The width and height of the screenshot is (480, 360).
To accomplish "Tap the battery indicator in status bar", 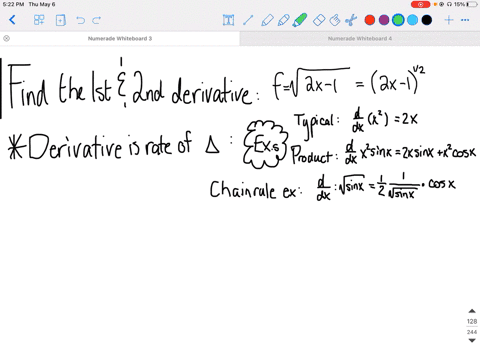I will pyautogui.click(x=471, y=4).
